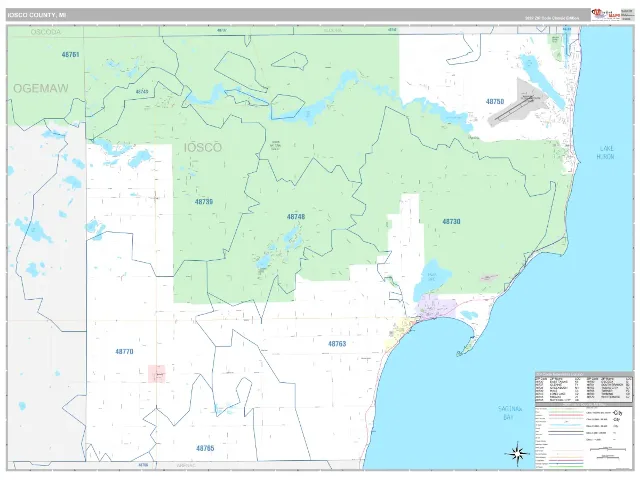Viewport: 640px width, 480px height.
Task: Click the publisher logo beside the title bar
Action: (x=606, y=15)
